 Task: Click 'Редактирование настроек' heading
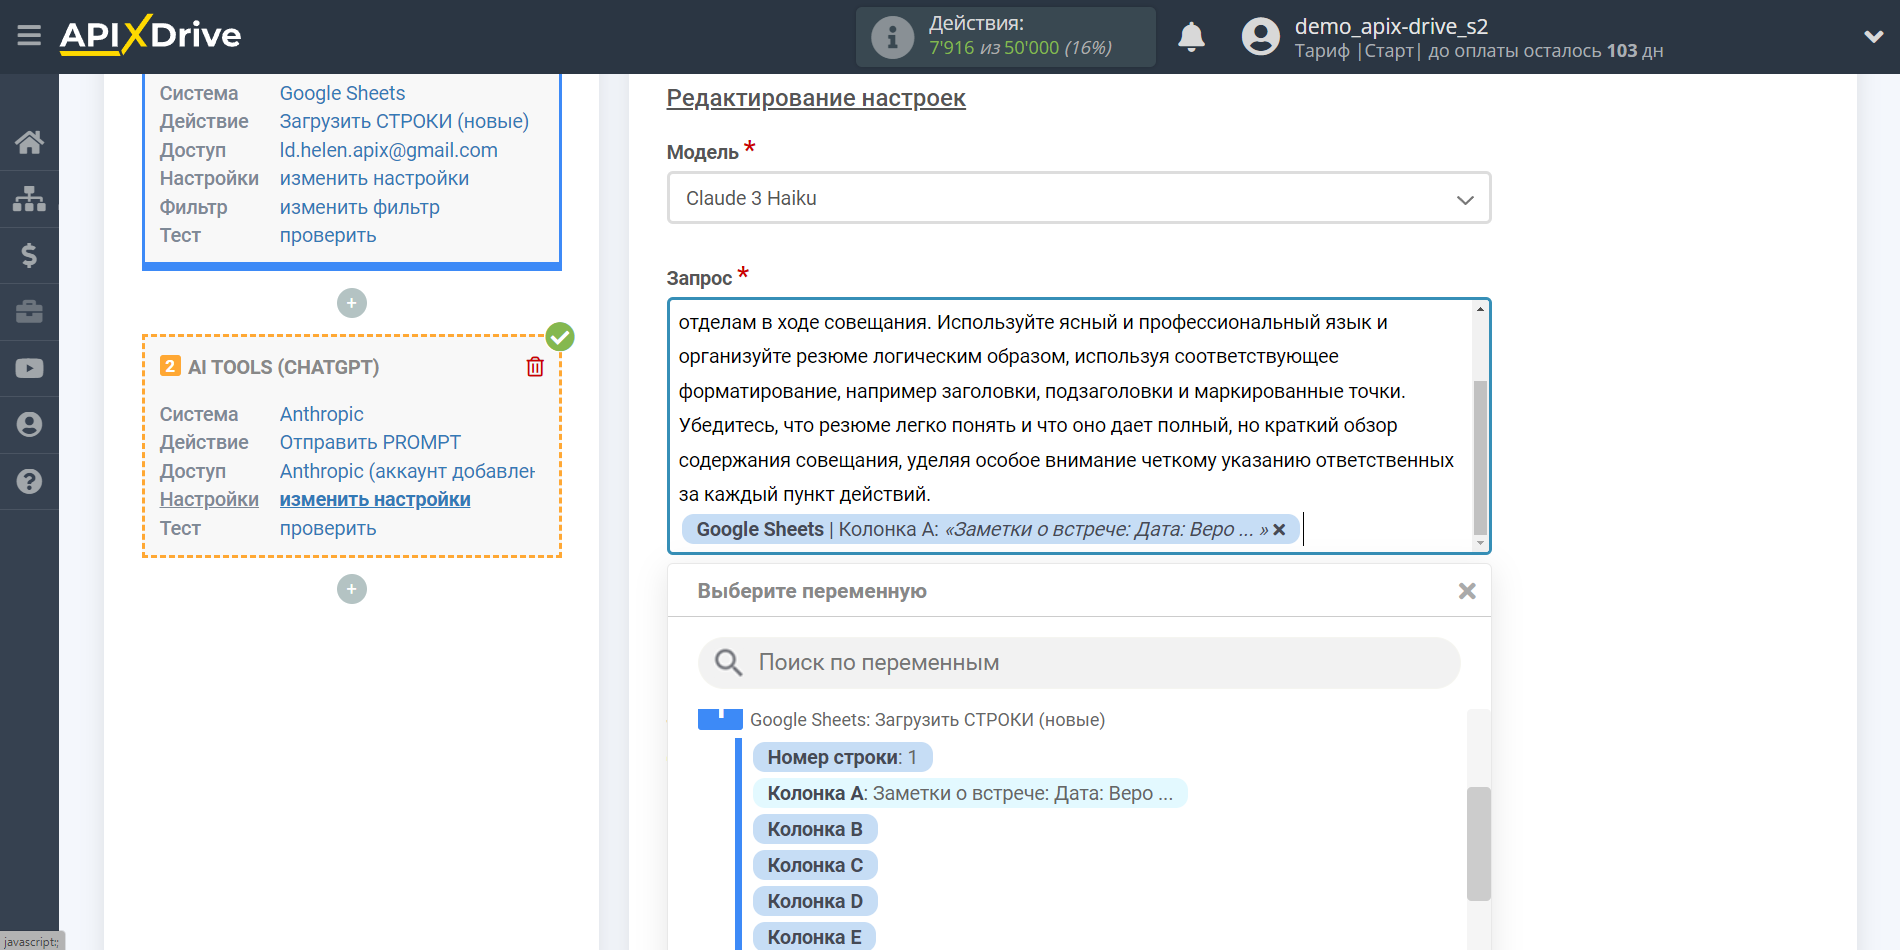pyautogui.click(x=816, y=98)
